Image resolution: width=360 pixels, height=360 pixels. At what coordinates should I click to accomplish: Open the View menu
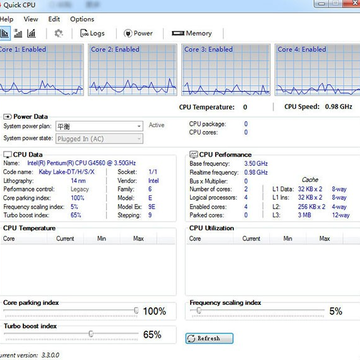[31, 19]
